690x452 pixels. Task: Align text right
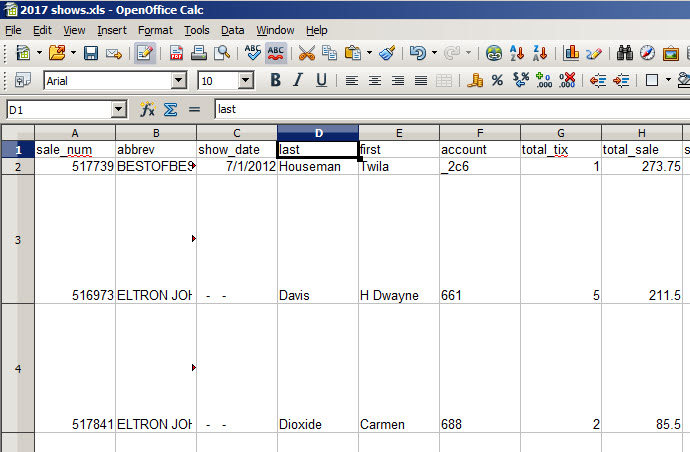(398, 81)
